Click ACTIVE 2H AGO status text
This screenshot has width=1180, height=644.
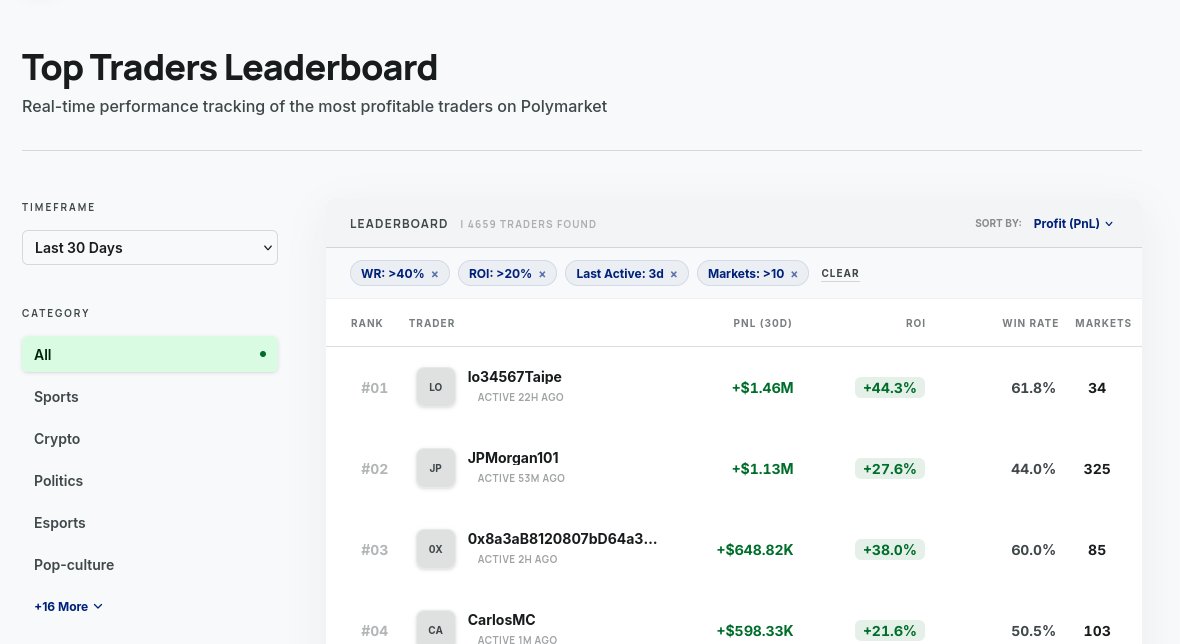(517, 559)
